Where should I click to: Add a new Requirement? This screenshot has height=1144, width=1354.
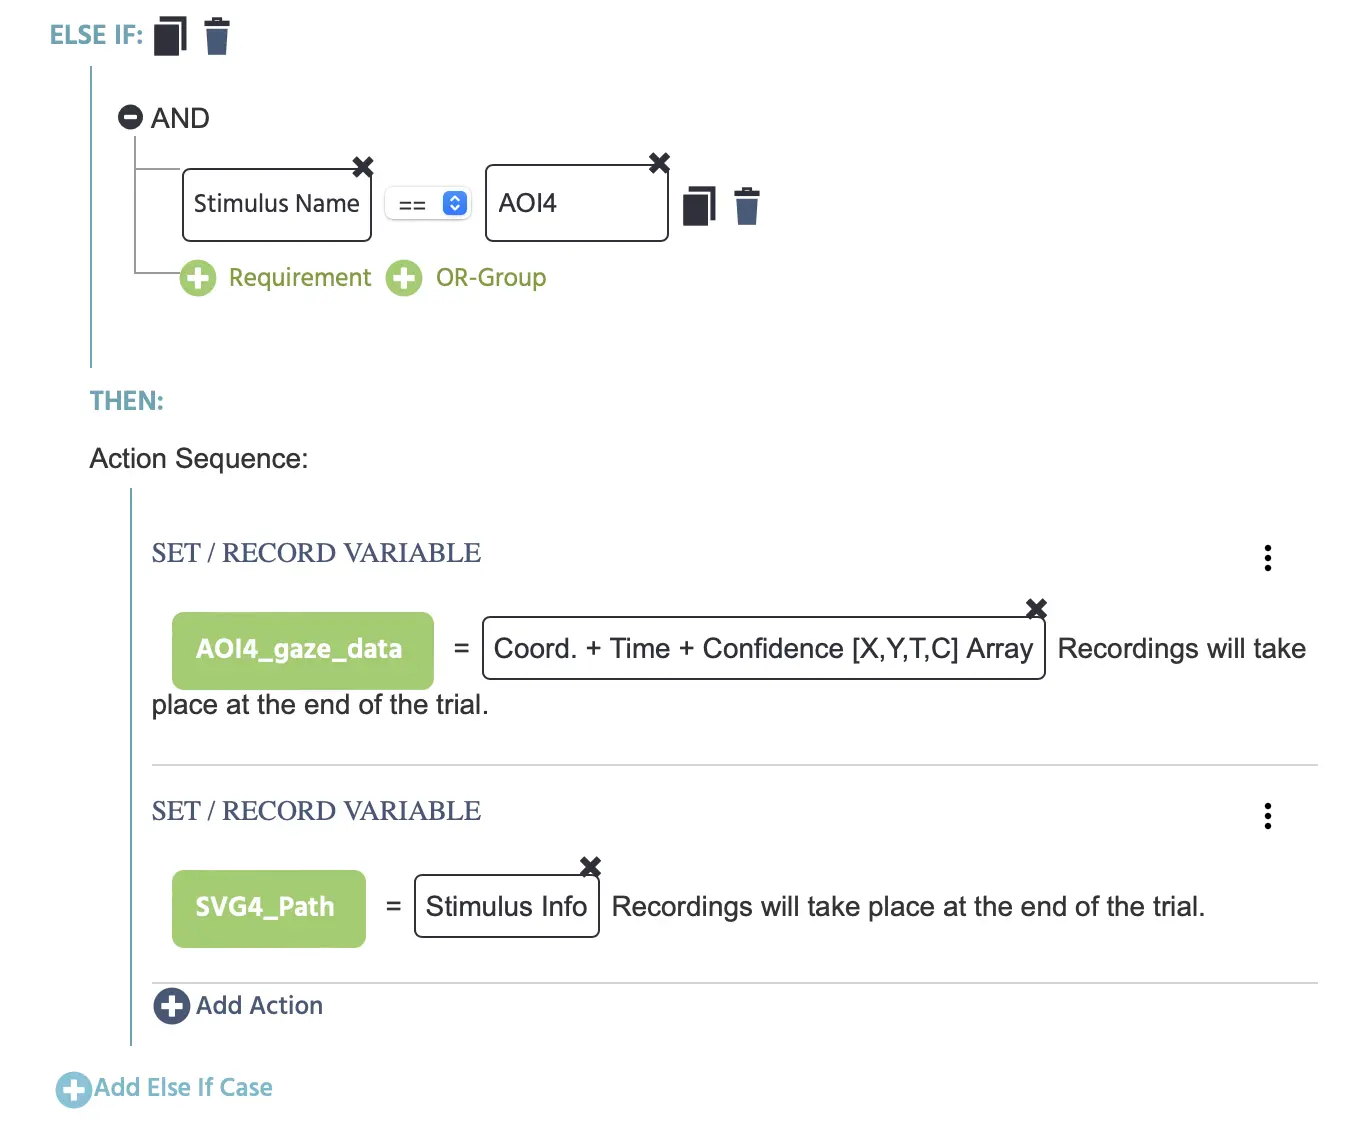click(275, 278)
